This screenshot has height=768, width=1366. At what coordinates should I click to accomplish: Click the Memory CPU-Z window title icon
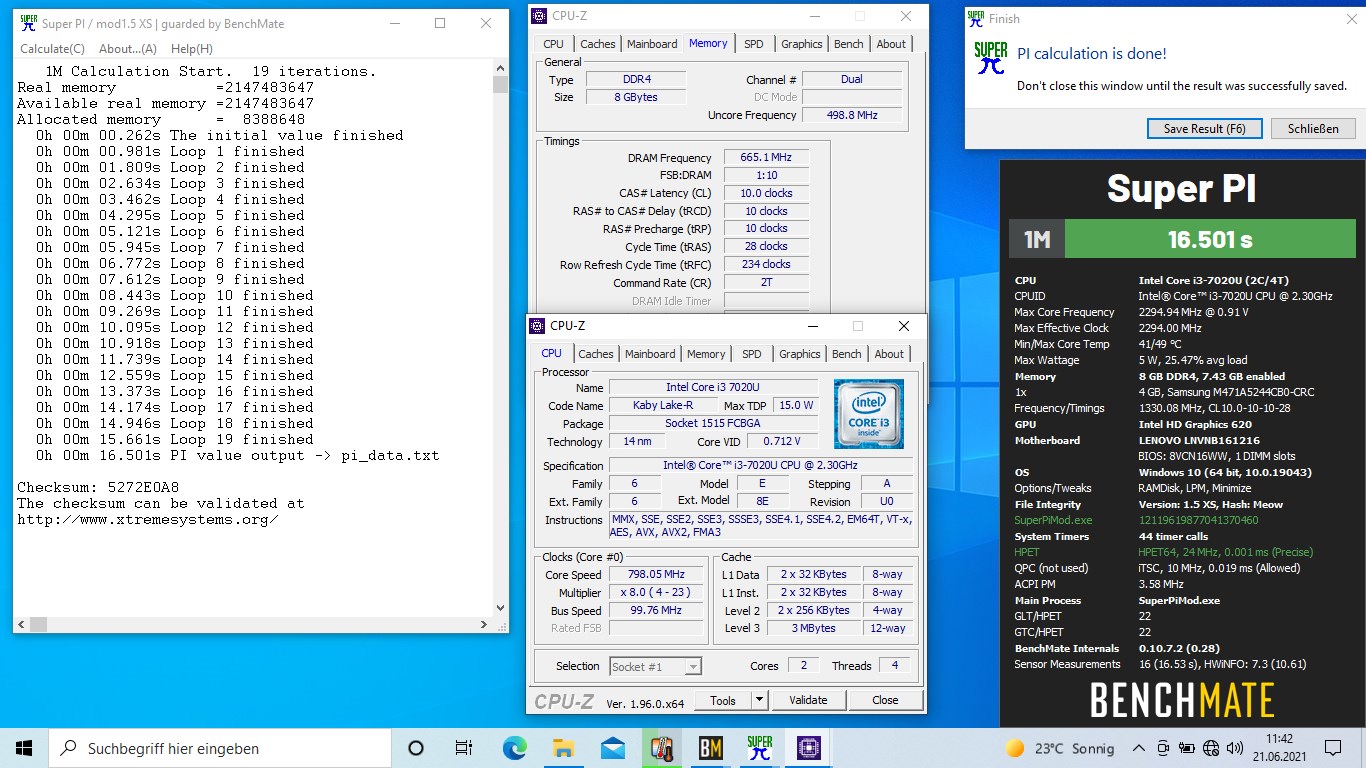[539, 16]
